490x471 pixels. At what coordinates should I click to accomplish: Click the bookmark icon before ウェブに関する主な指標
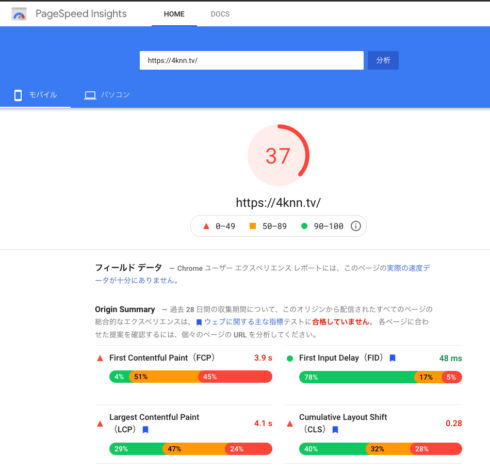pos(199,322)
